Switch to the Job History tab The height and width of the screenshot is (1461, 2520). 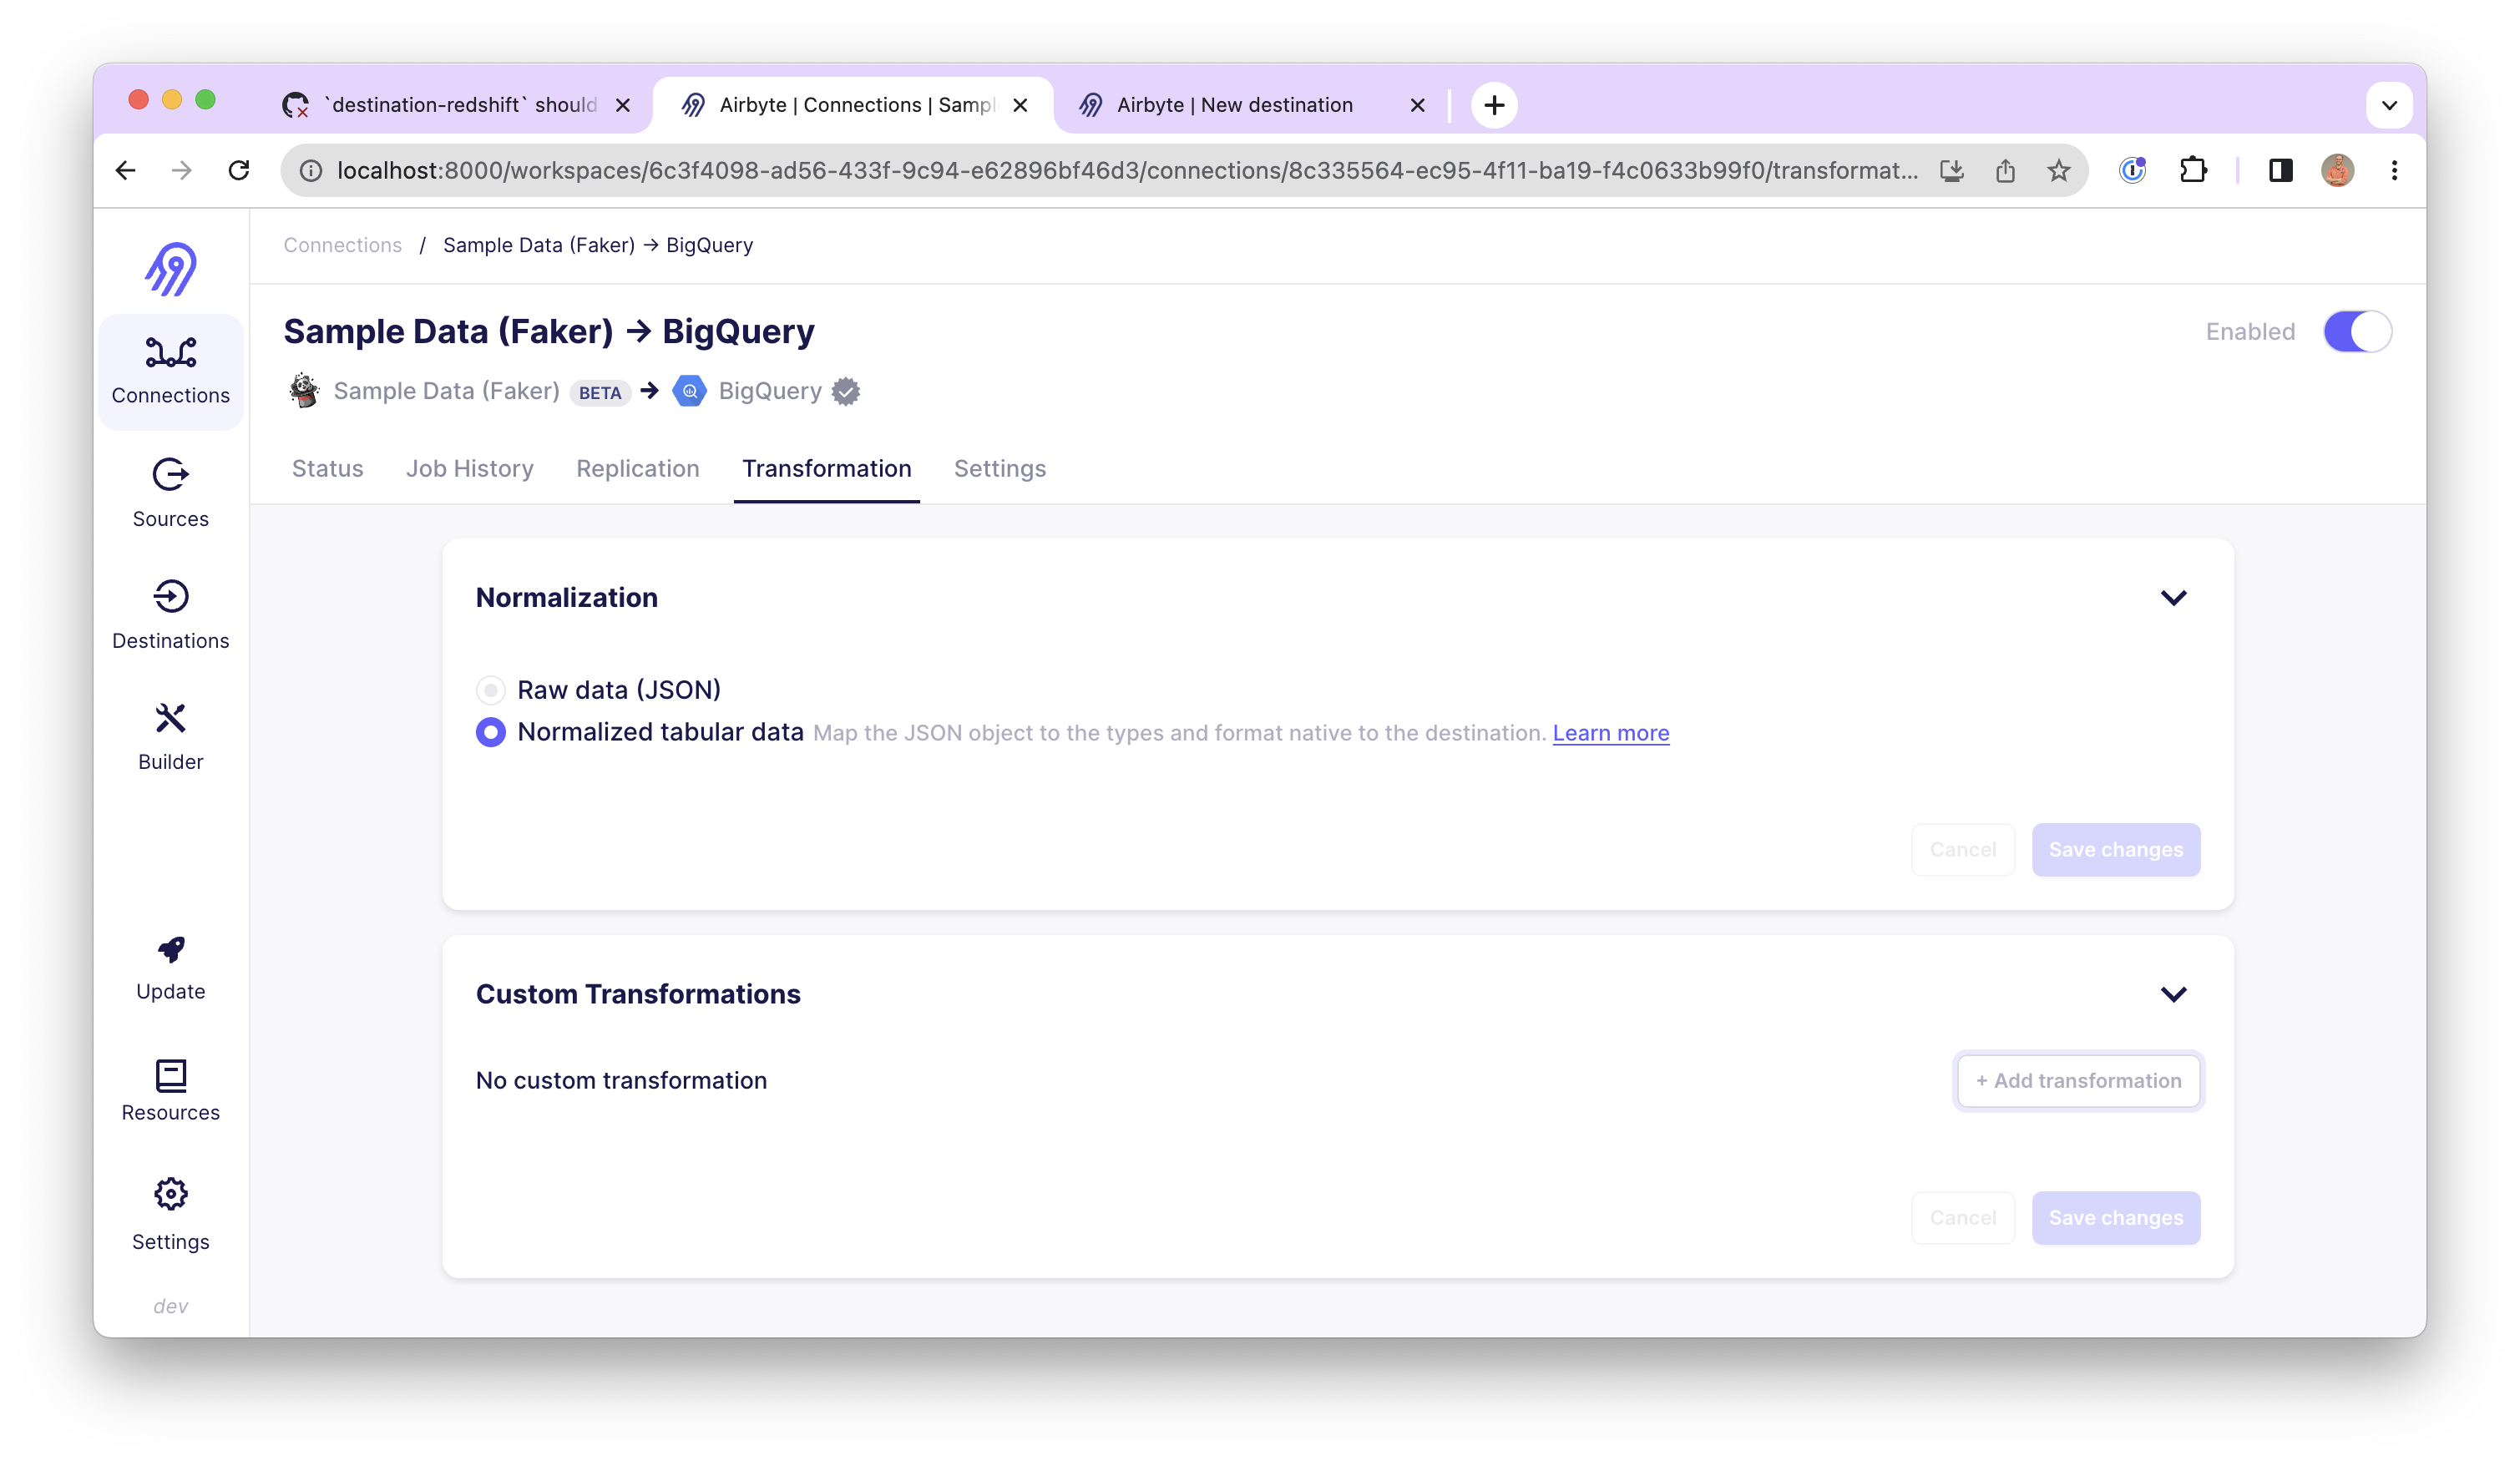469,469
